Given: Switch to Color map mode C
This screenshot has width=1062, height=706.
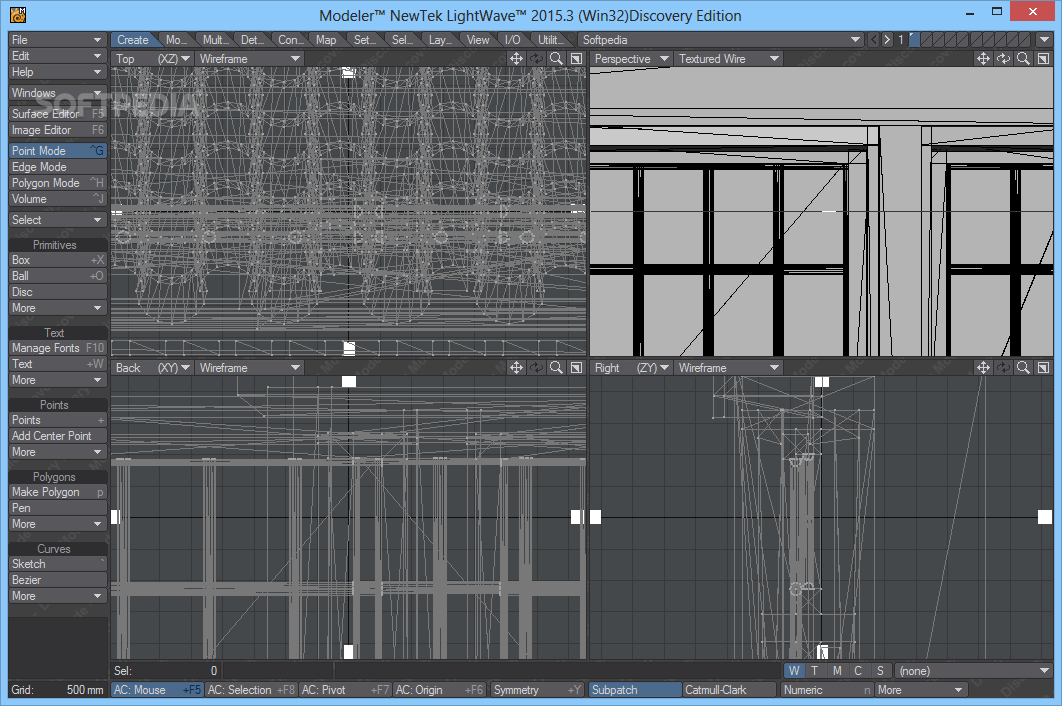Looking at the screenshot, I should coord(858,671).
